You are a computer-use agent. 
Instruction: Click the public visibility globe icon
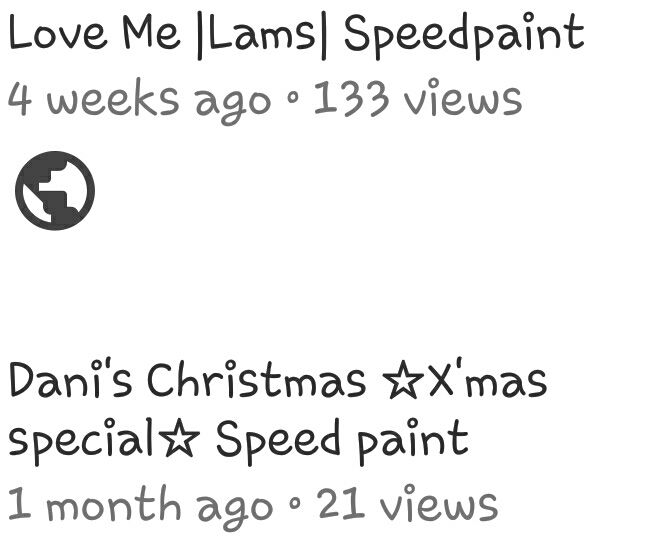point(55,191)
